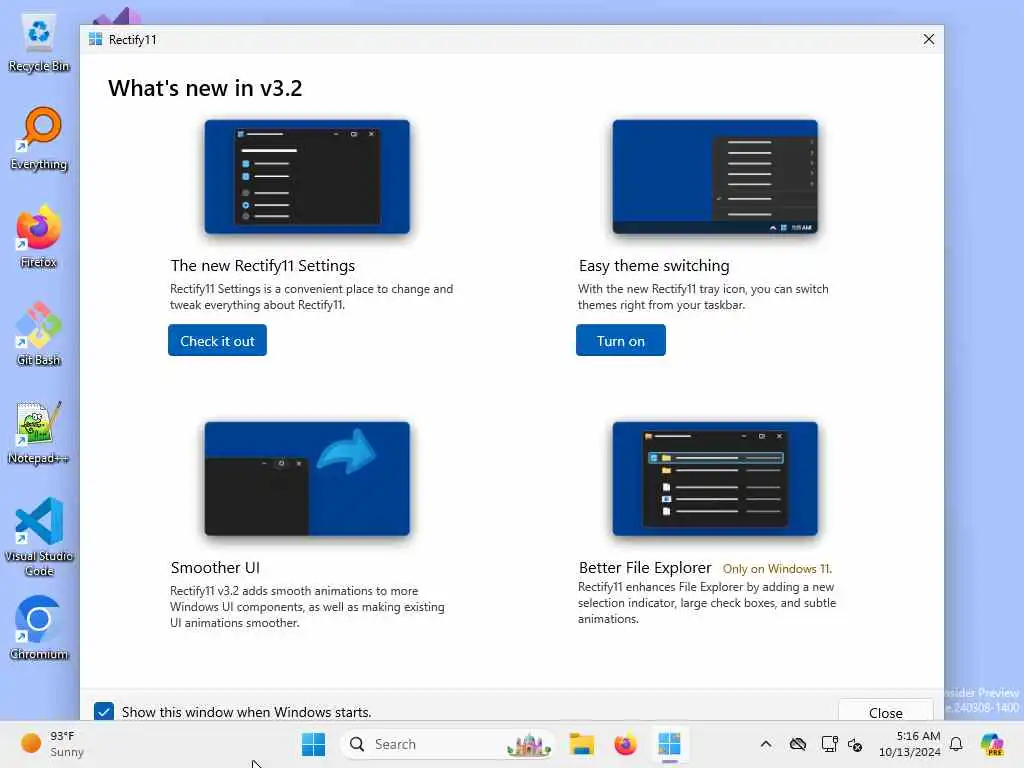Close the Rectify11 window with the X
This screenshot has width=1024, height=768.
928,39
